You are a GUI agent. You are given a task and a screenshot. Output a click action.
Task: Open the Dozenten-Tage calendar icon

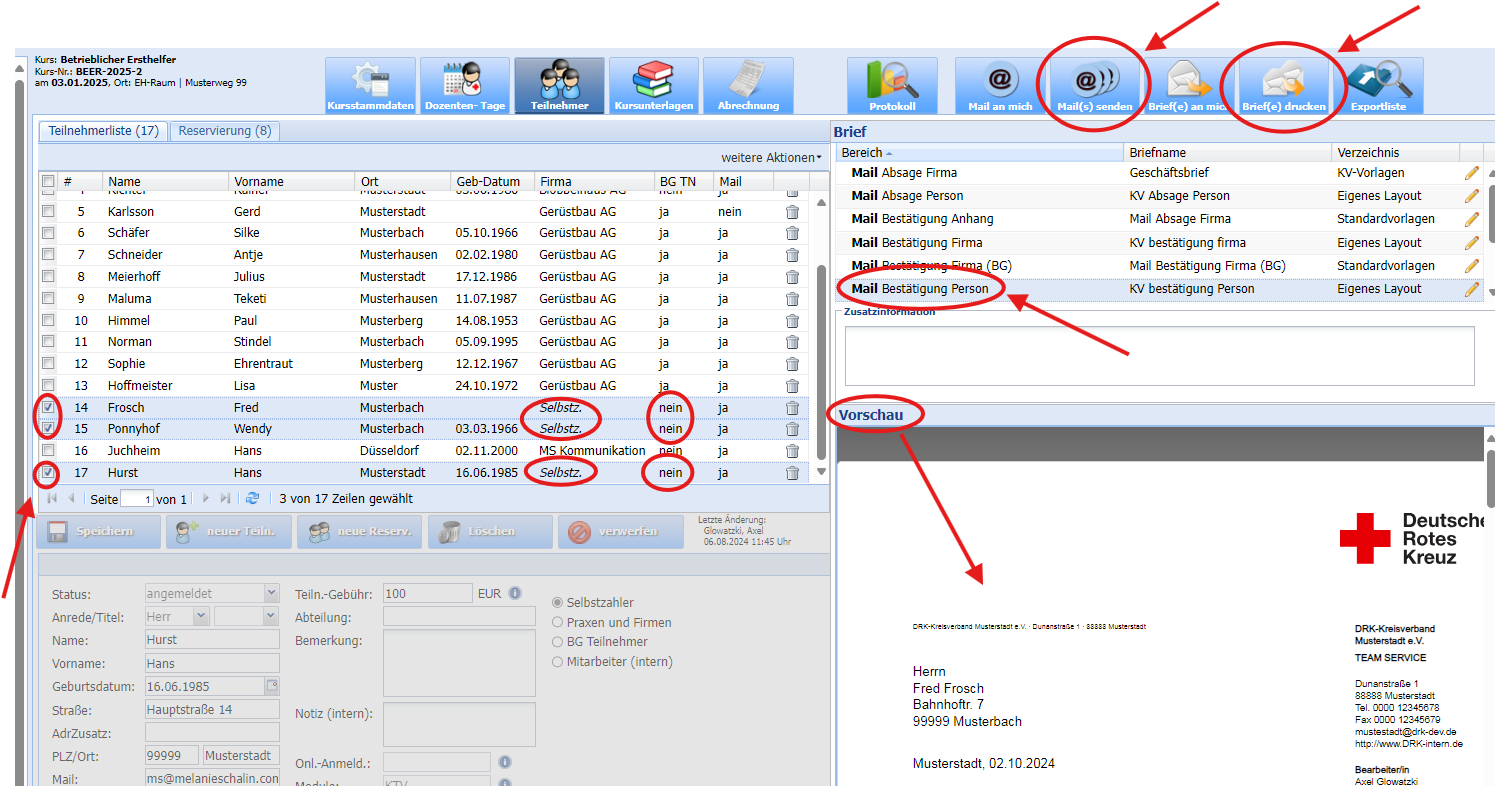pos(464,85)
